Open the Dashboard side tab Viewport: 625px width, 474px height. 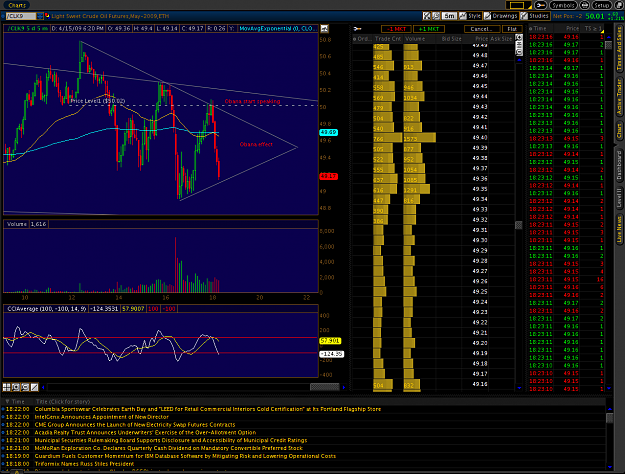(x=619, y=165)
